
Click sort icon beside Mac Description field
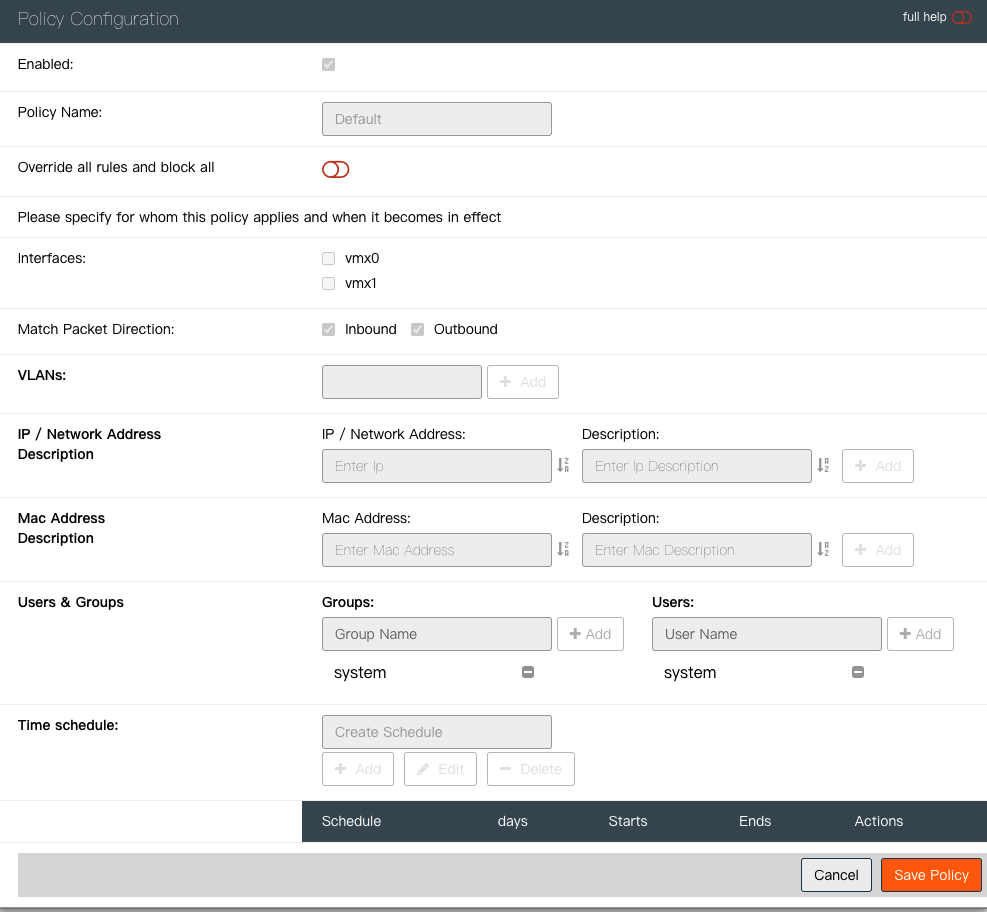[823, 550]
